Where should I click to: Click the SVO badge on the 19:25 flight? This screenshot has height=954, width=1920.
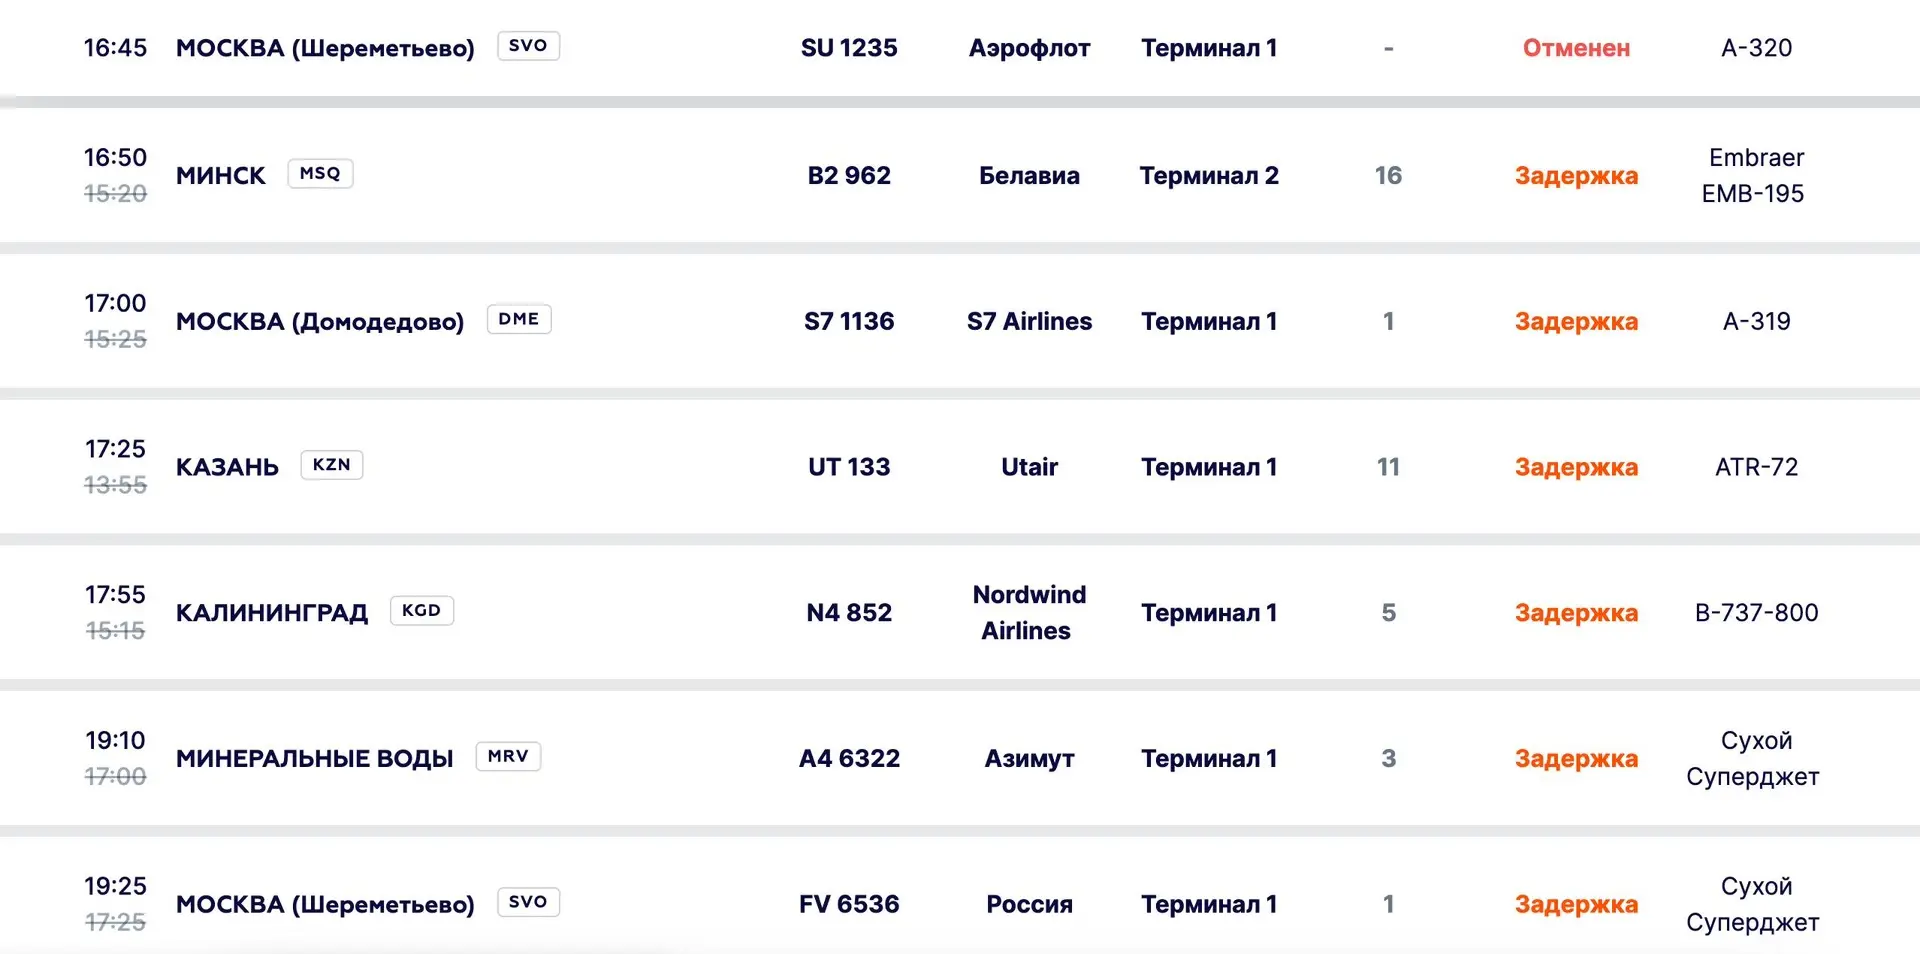coord(528,902)
